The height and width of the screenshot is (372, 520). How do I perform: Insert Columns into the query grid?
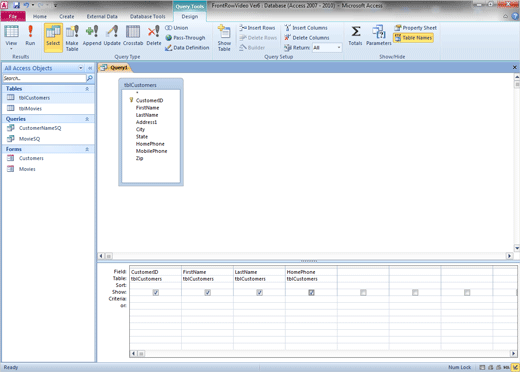(x=306, y=28)
